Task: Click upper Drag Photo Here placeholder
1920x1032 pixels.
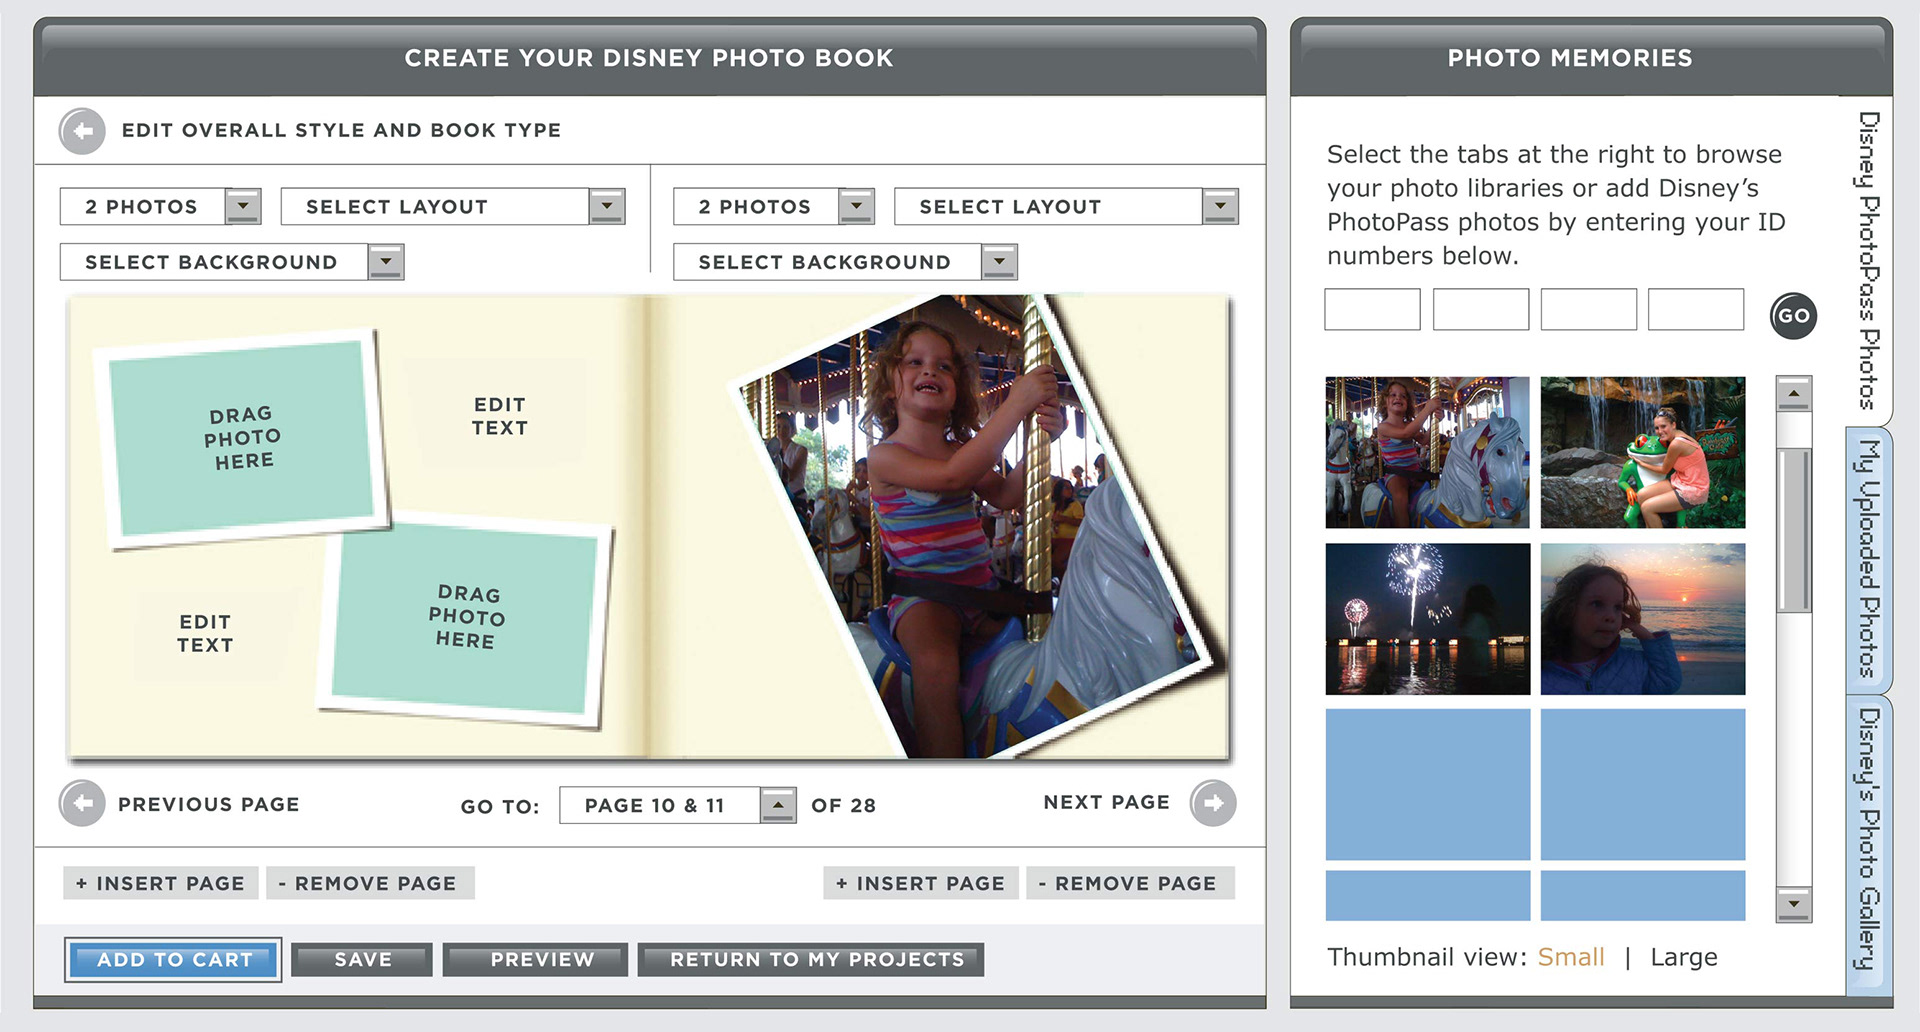Action: point(242,438)
